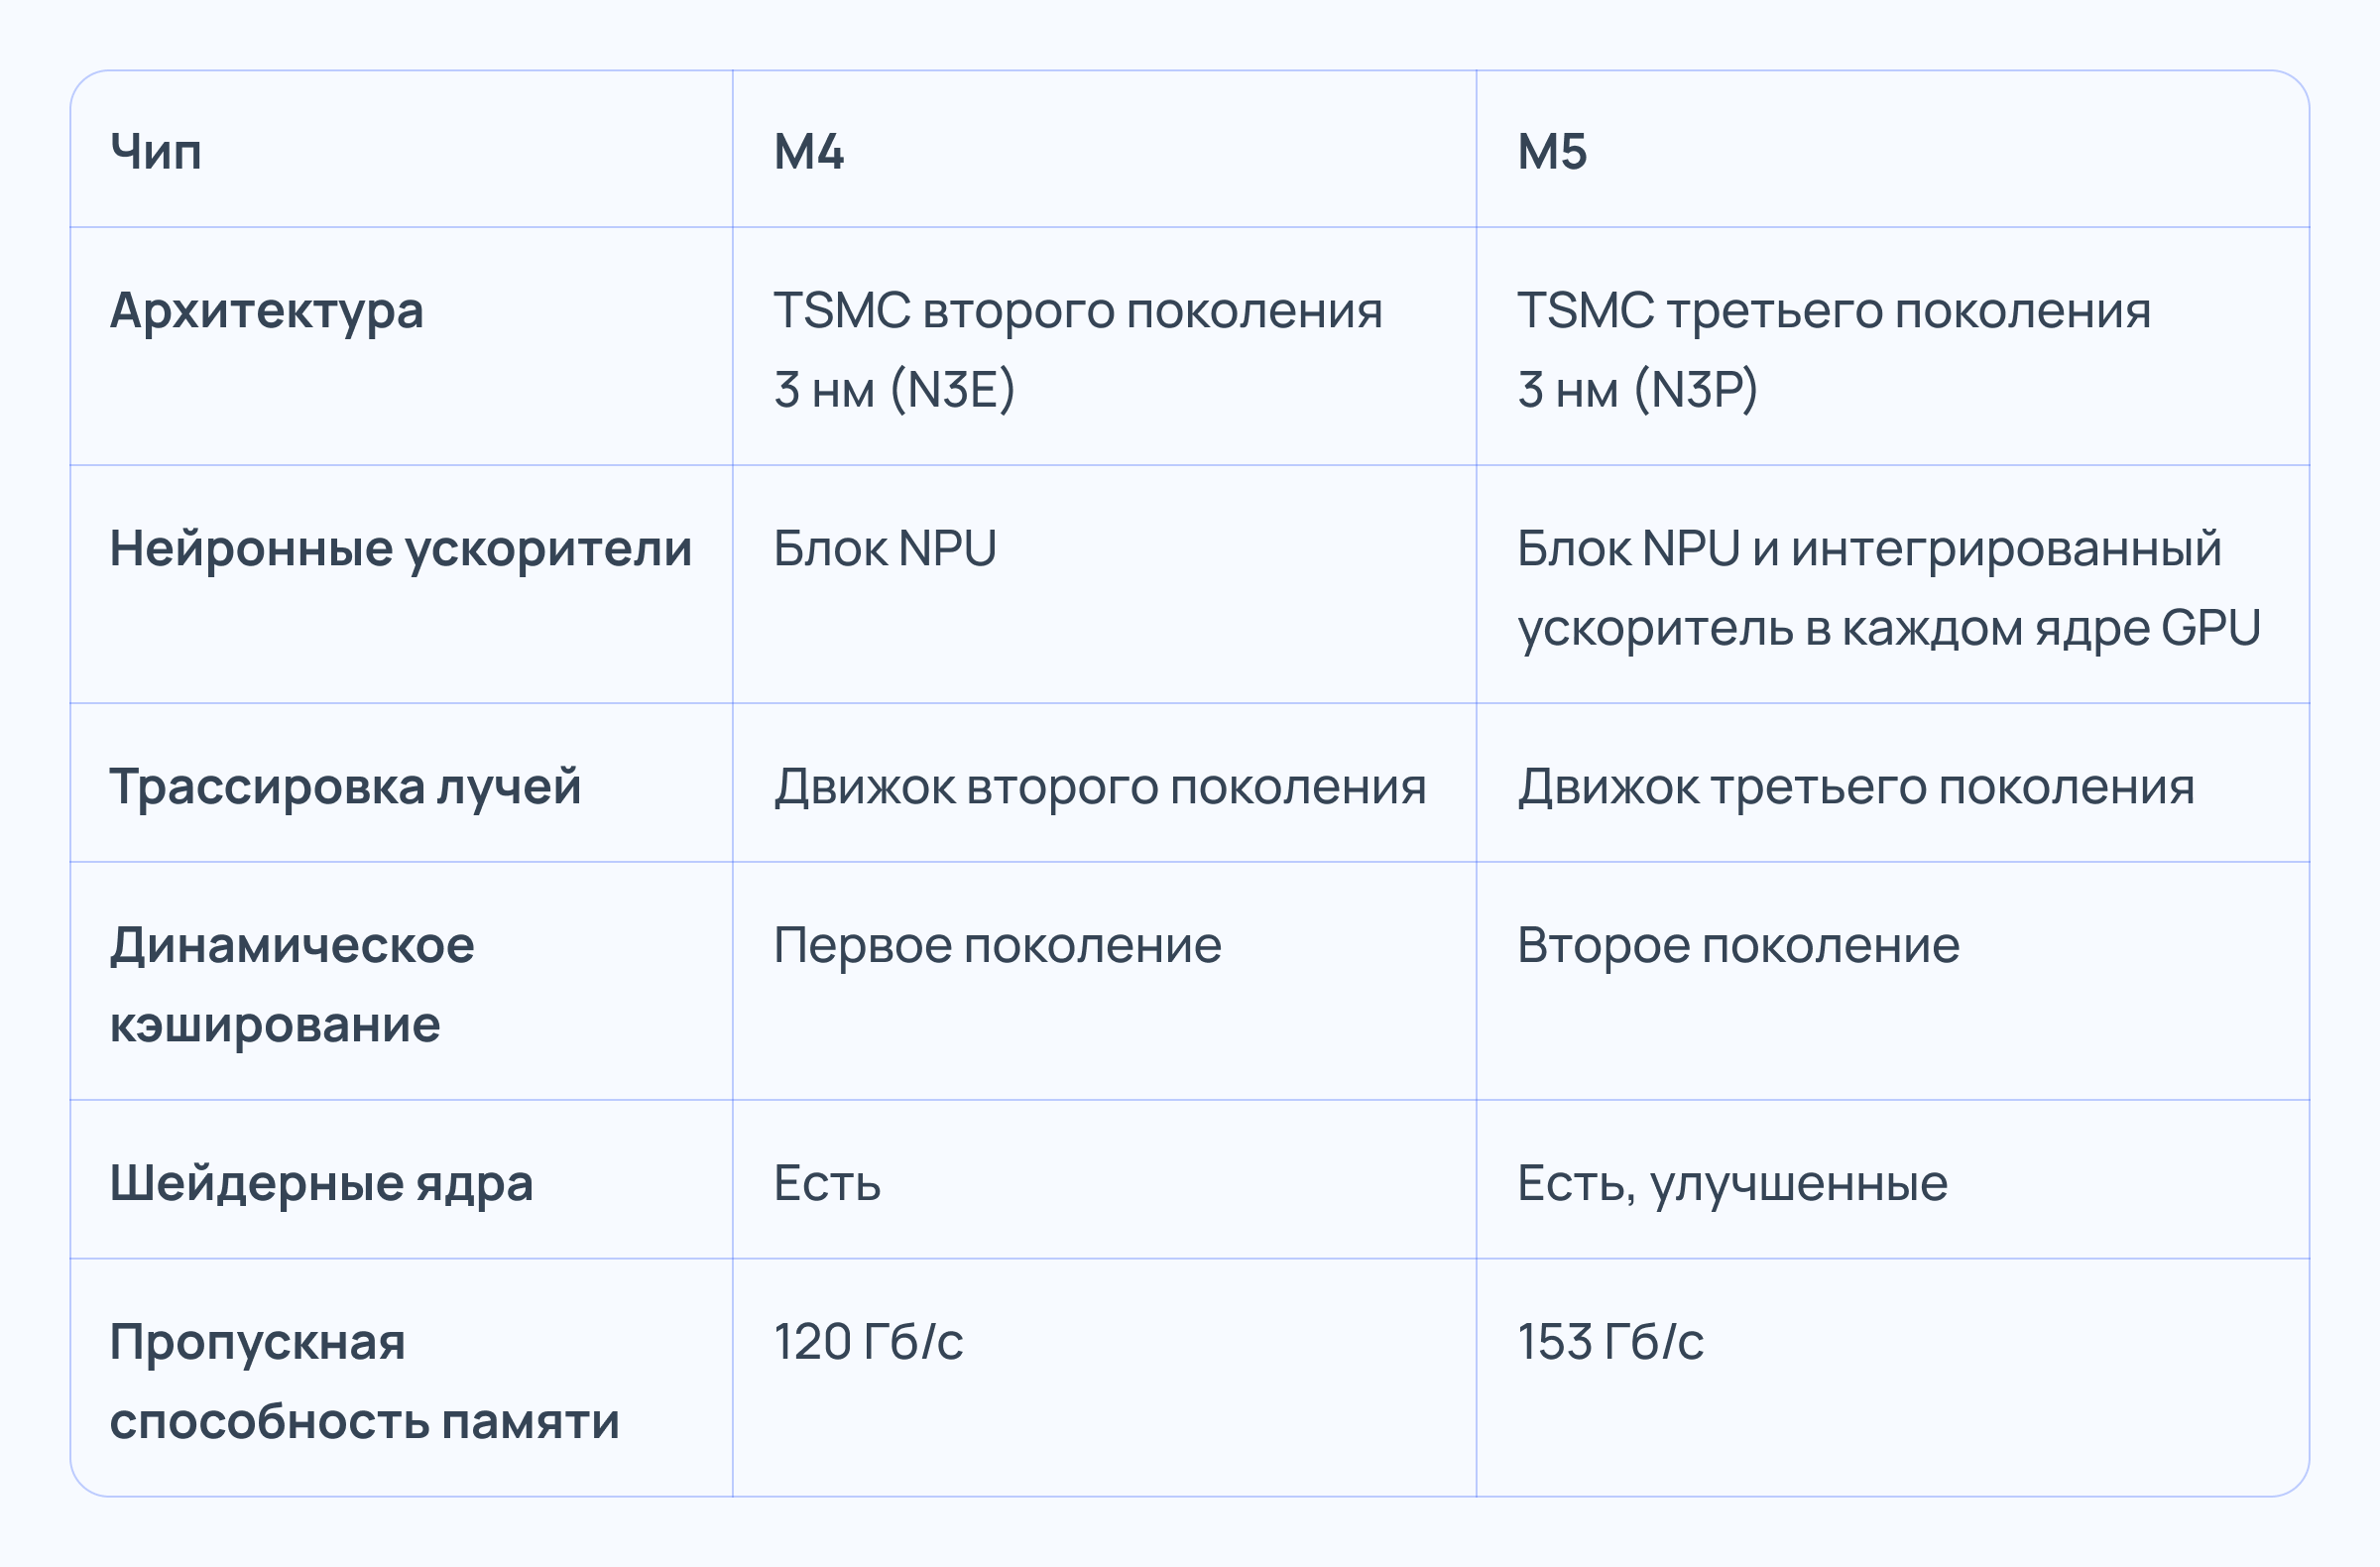This screenshot has height=1567, width=2380.
Task: Click the "153 Гб/с" value
Action: click(x=1610, y=1342)
